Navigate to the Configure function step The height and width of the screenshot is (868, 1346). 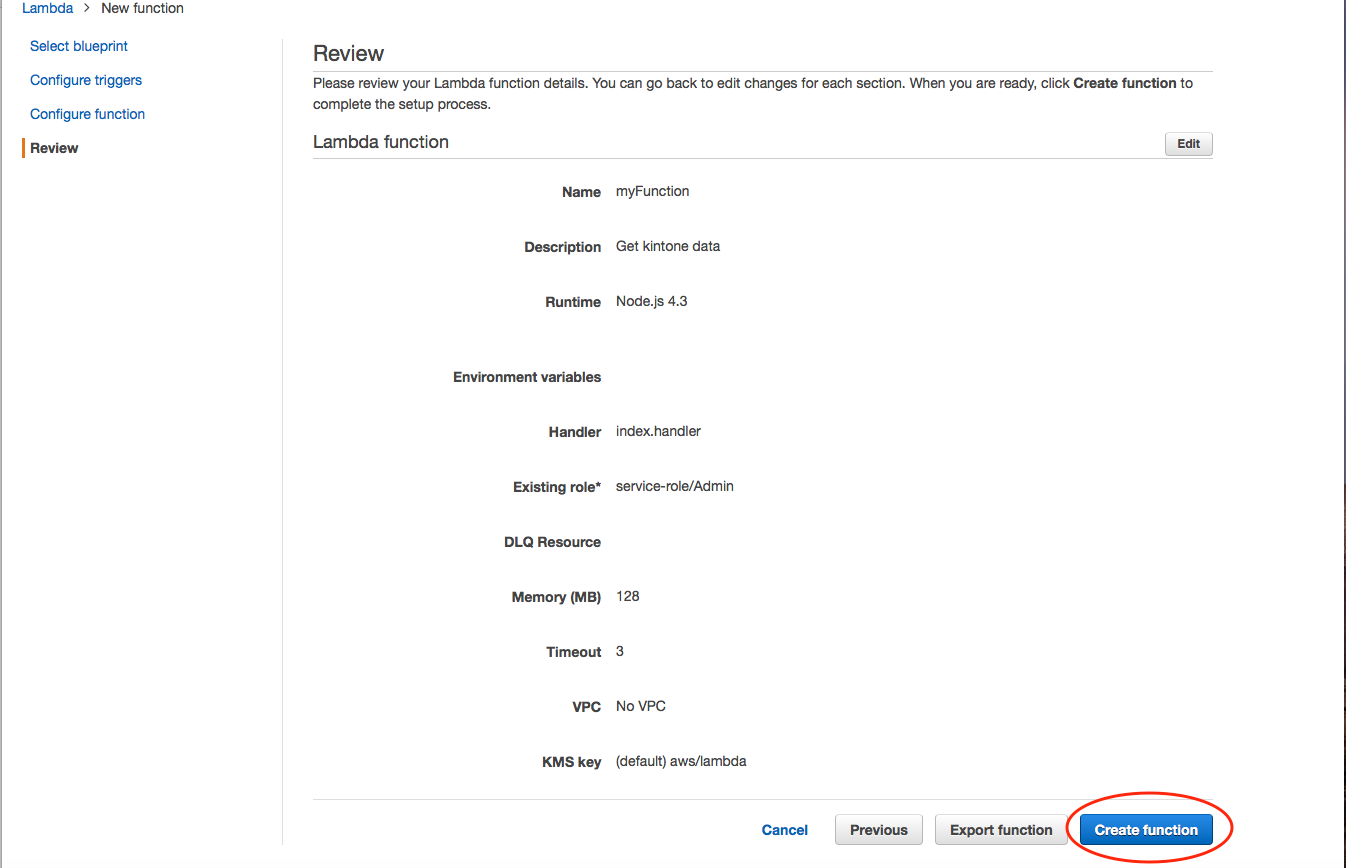(x=87, y=114)
